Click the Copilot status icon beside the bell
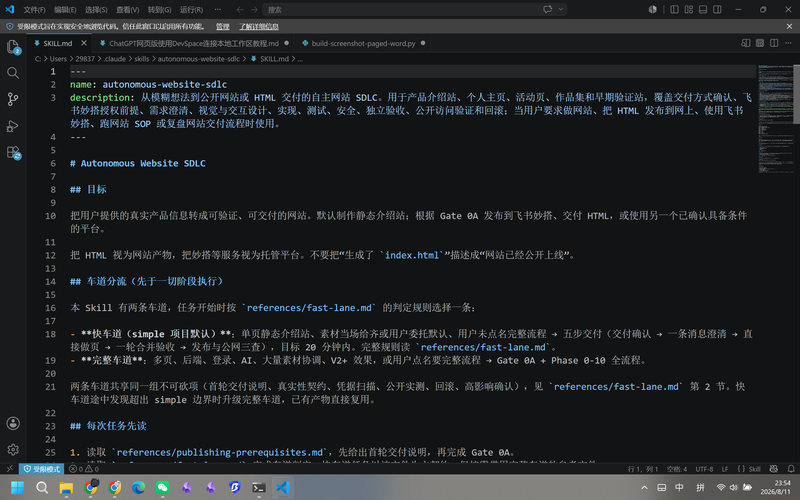Viewport: 800px width, 500px height. click(773, 468)
